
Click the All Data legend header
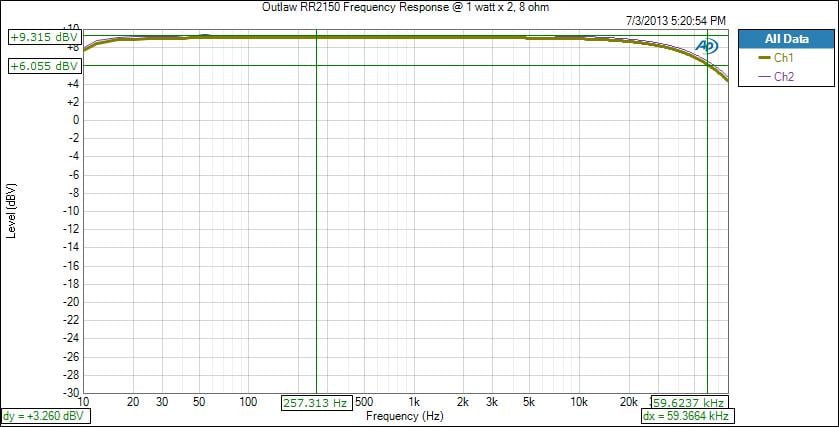point(786,39)
